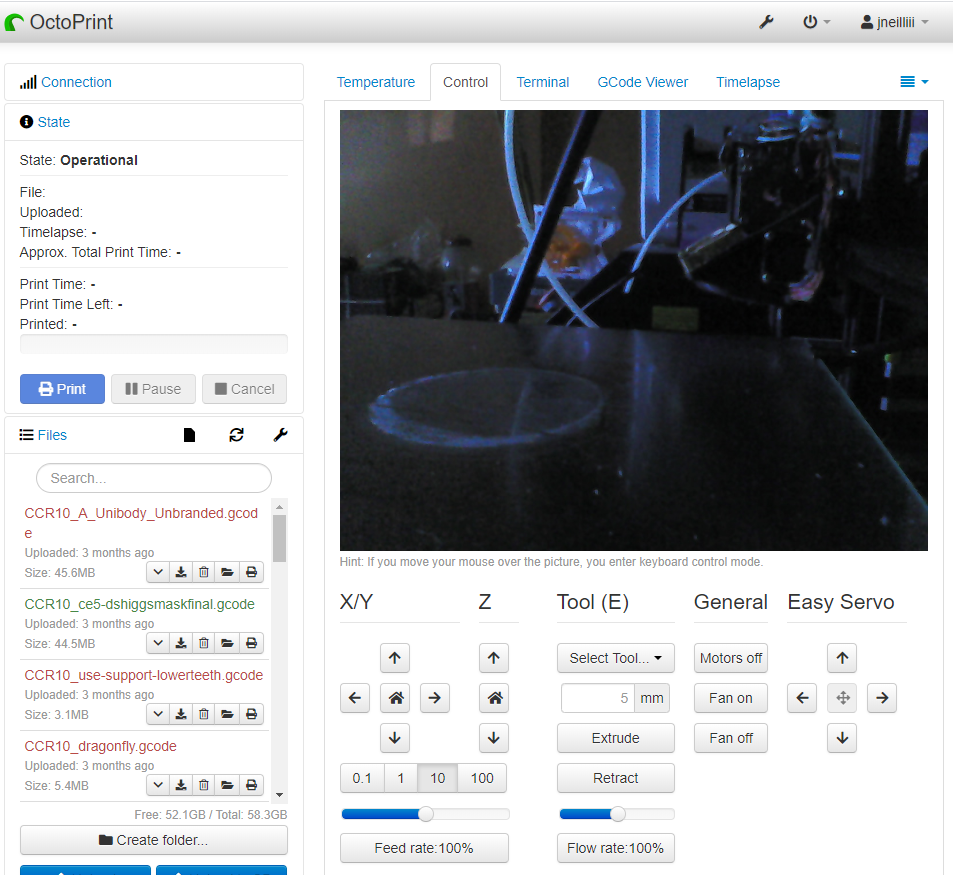Load CCR10_A_Unibody_Unbranded.gcode
Viewport: 953px width, 875px height.
(x=227, y=572)
